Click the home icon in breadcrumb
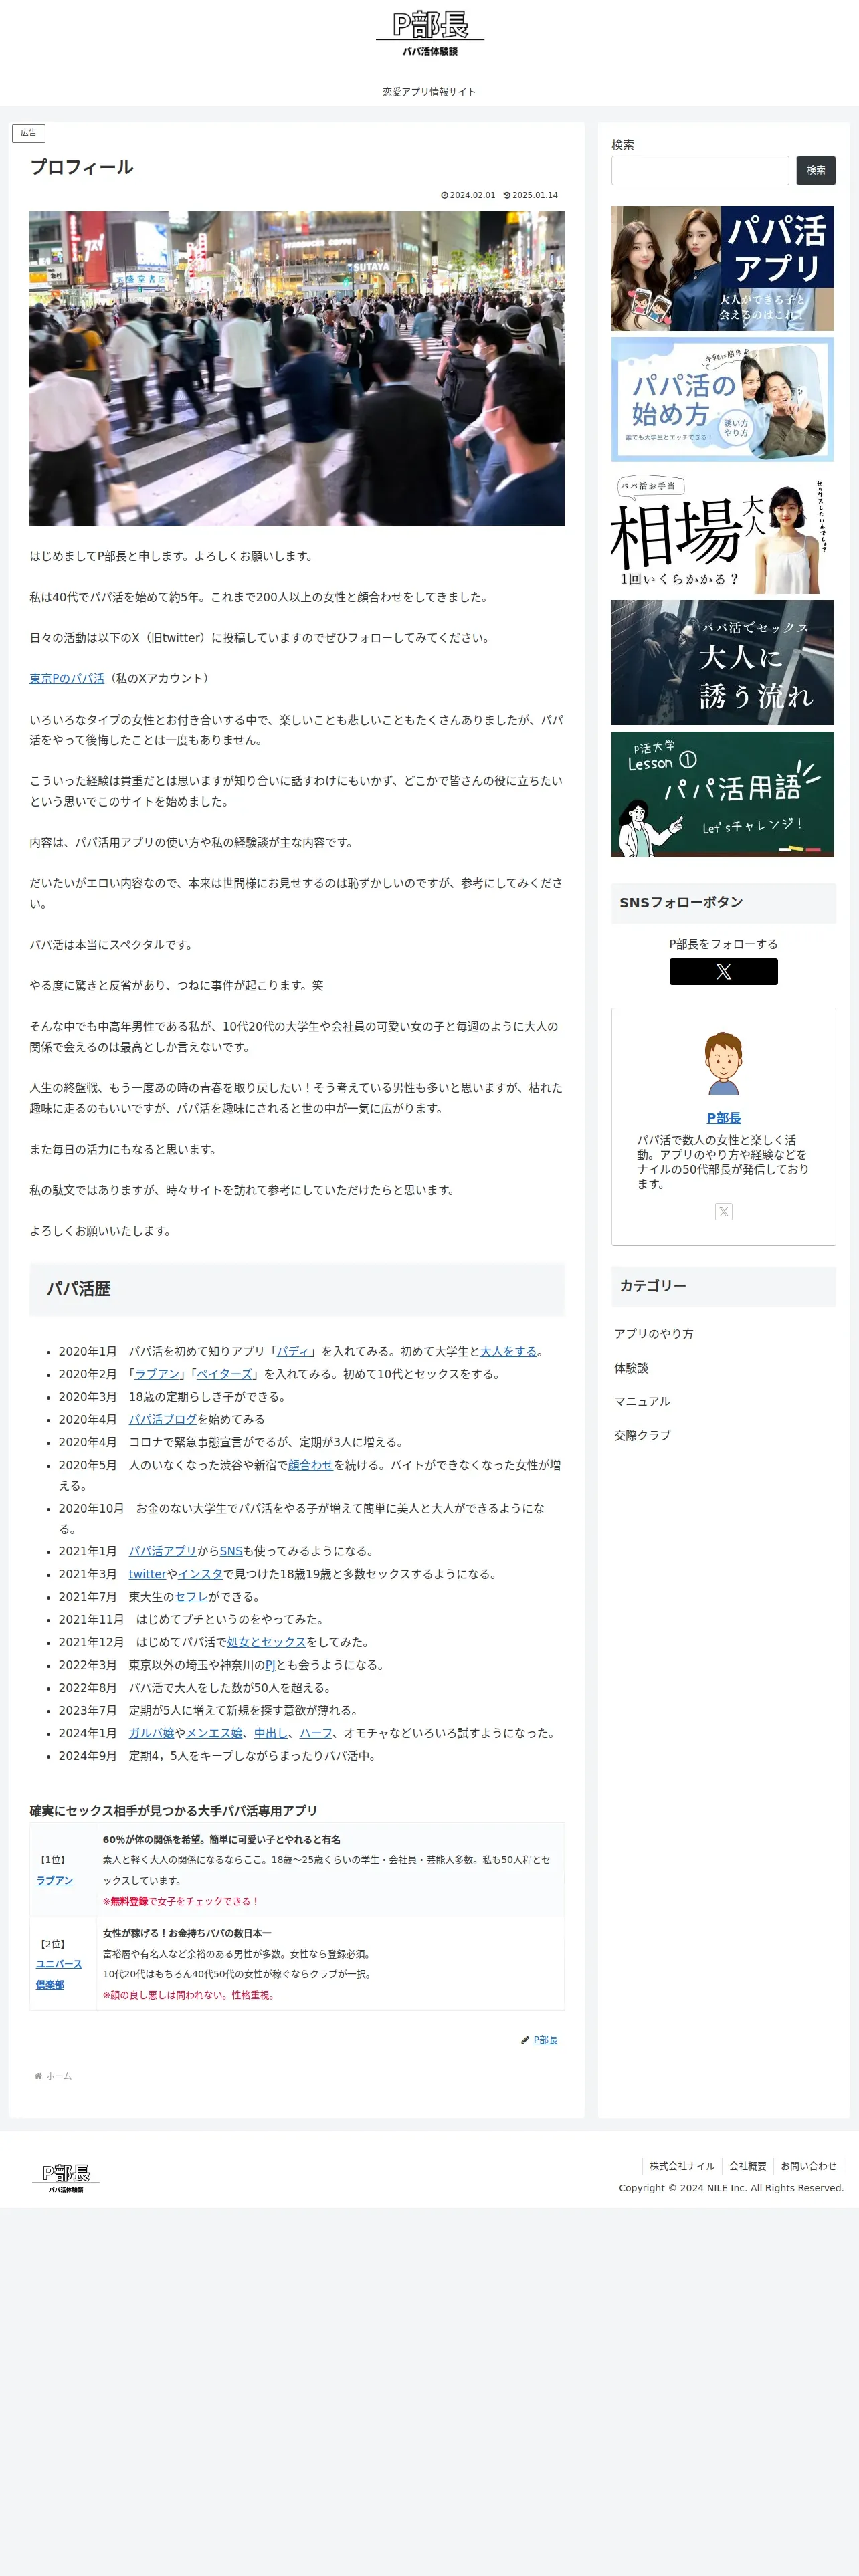 (x=38, y=2076)
